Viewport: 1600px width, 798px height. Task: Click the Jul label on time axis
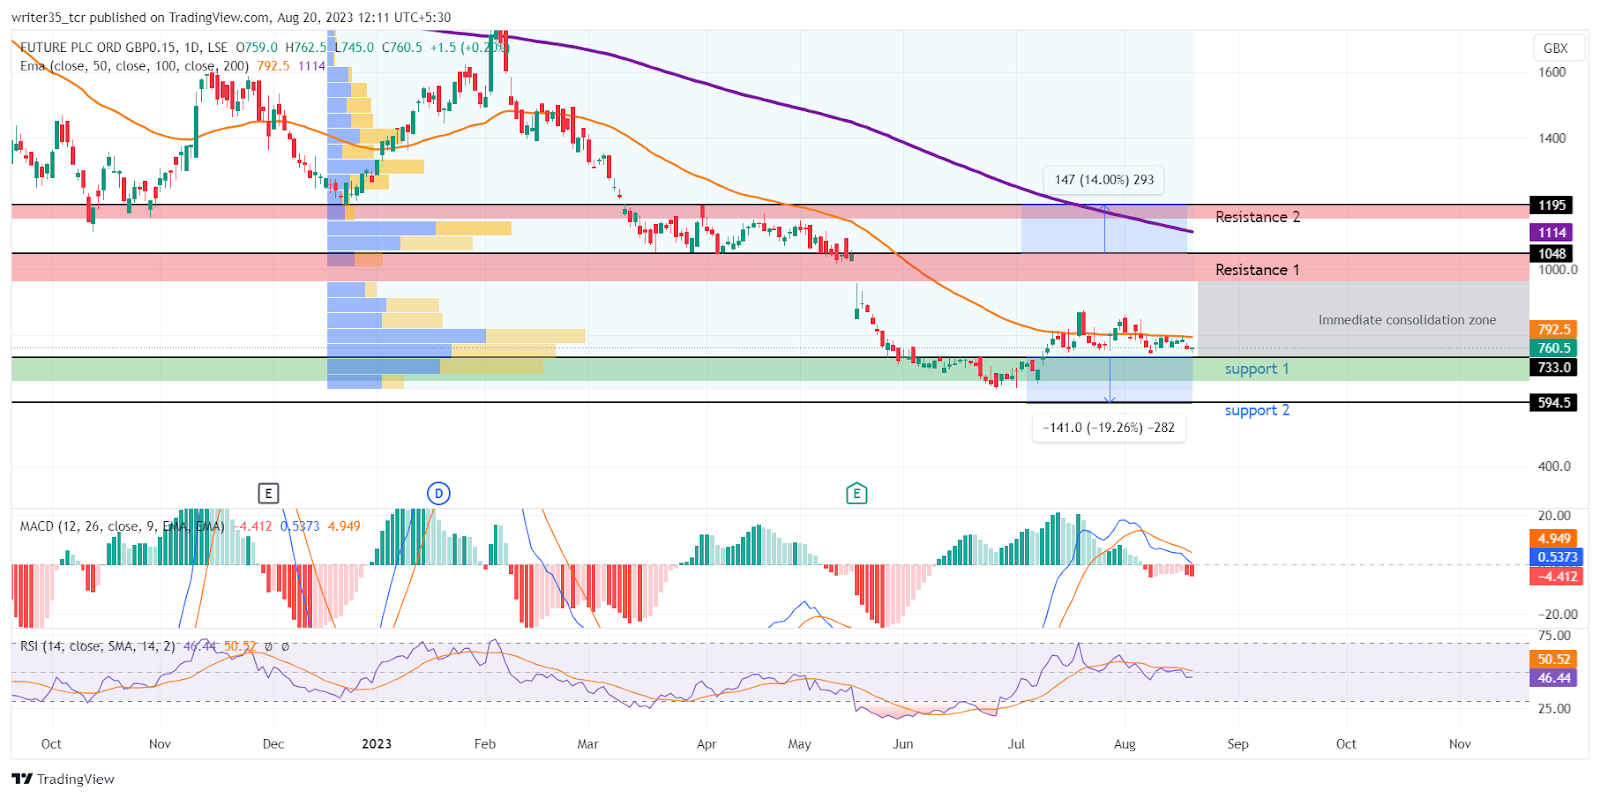[1017, 744]
